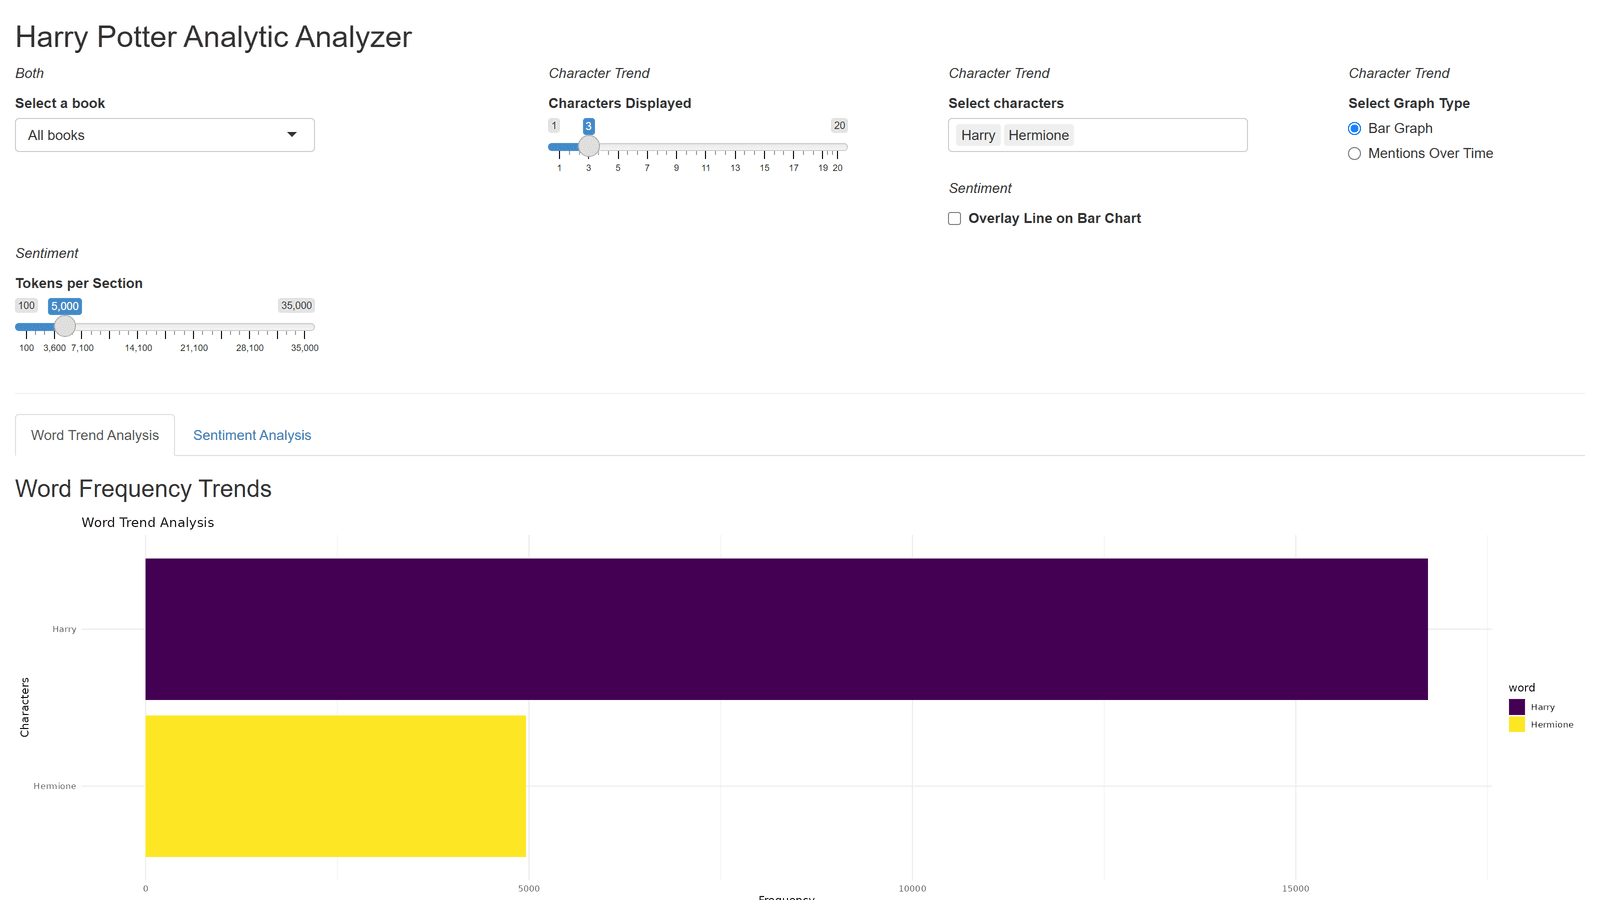Click the Hermione tag in Select characters
Screen dimensions: 1600x900
pos(1039,135)
